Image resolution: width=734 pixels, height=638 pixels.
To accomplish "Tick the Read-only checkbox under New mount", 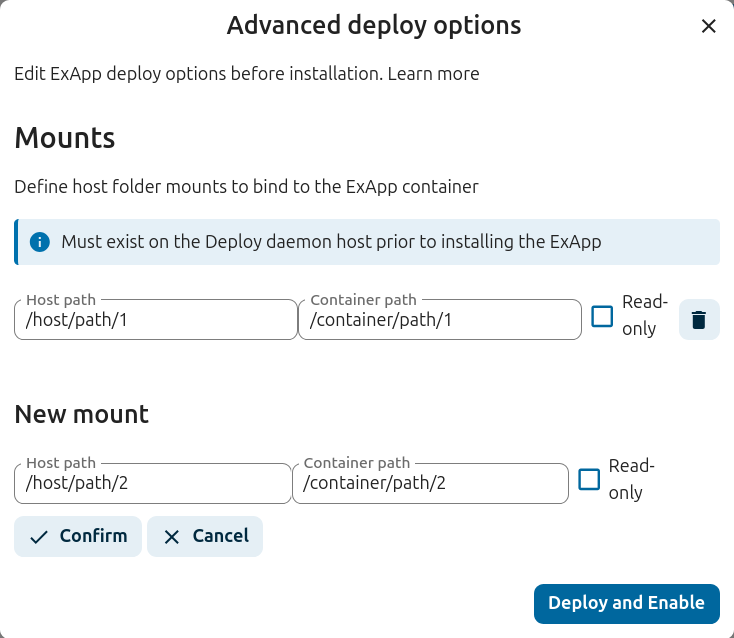I will coord(589,480).
